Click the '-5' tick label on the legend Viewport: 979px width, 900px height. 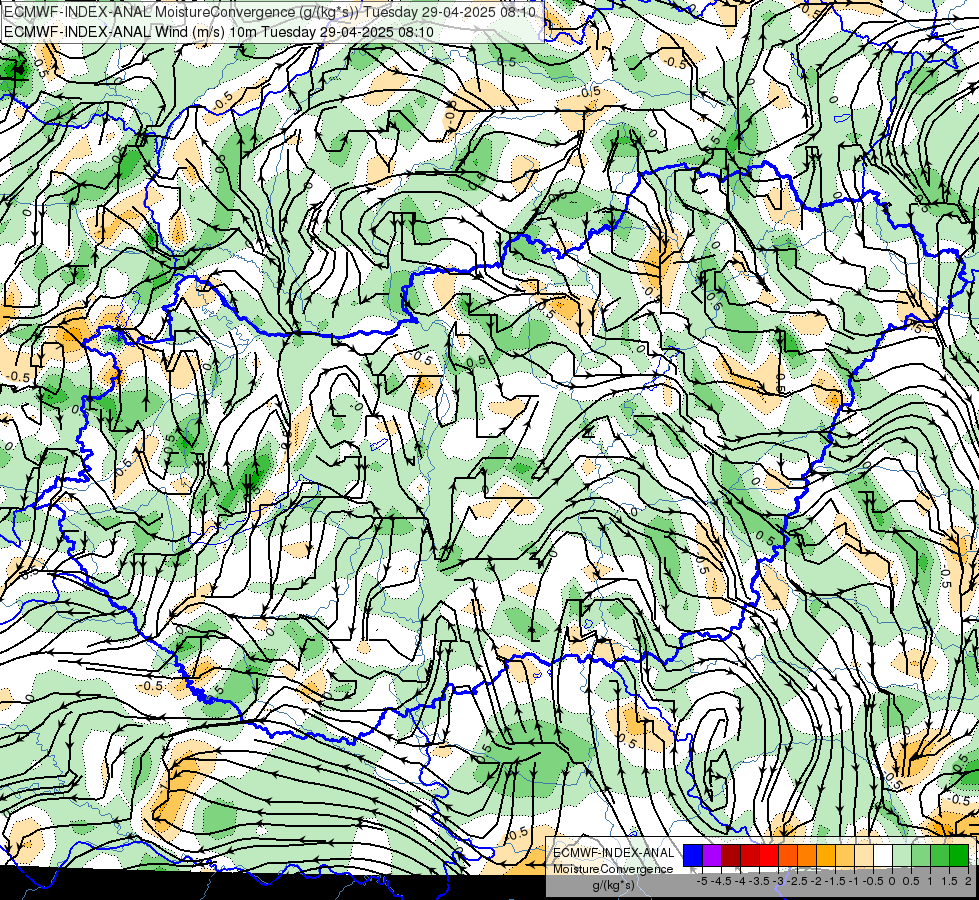point(702,881)
